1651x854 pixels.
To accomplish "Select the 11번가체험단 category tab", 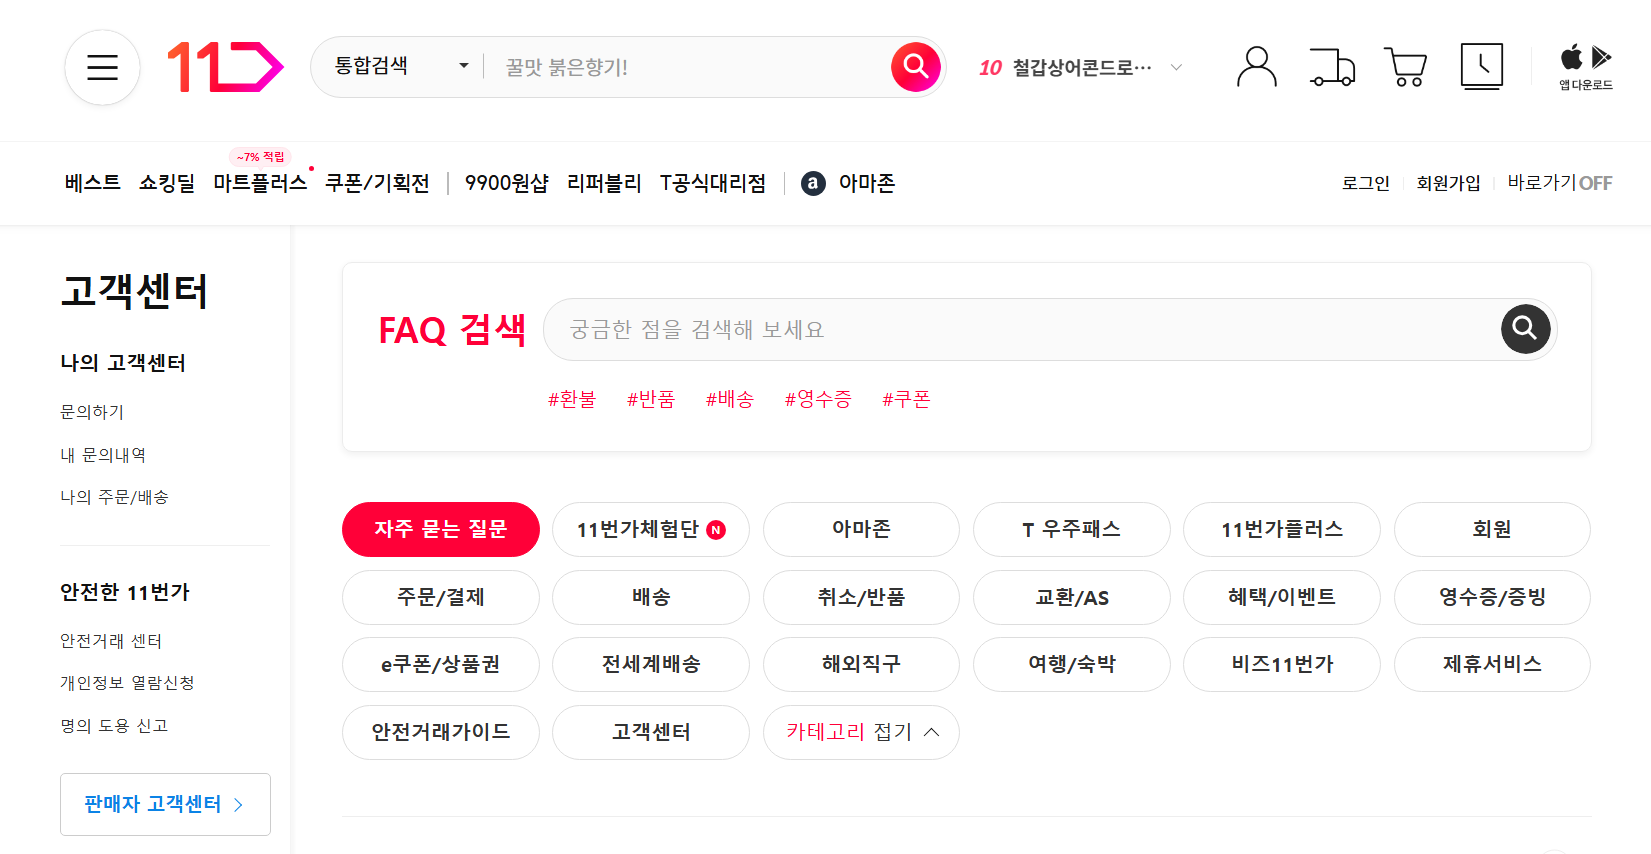I will pos(651,529).
